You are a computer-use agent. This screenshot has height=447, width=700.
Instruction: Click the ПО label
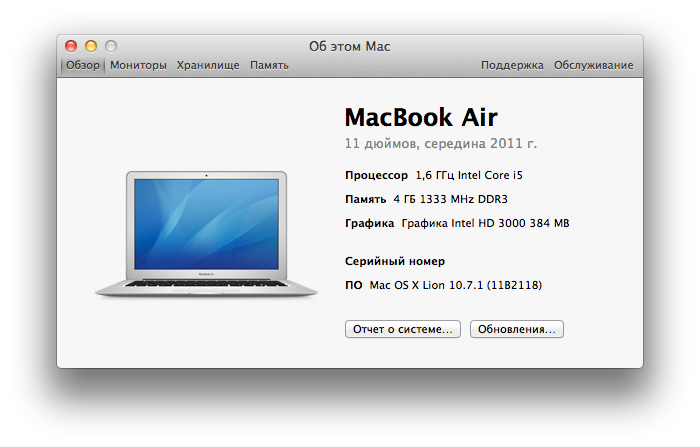354,285
